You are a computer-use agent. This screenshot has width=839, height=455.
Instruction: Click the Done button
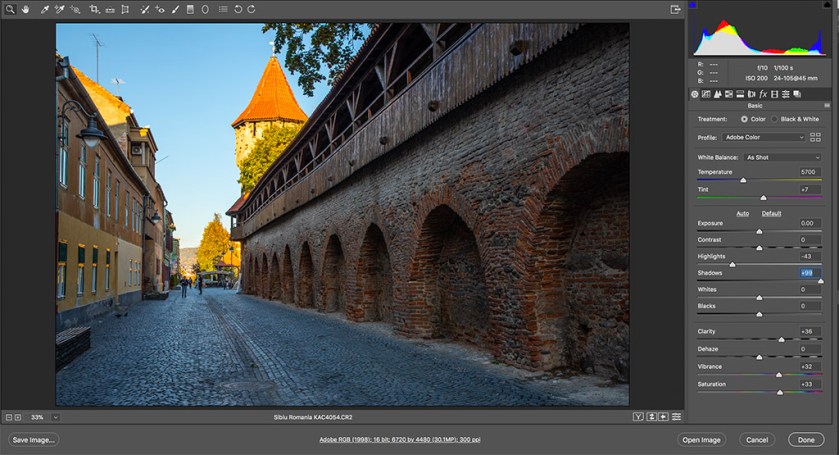point(806,440)
